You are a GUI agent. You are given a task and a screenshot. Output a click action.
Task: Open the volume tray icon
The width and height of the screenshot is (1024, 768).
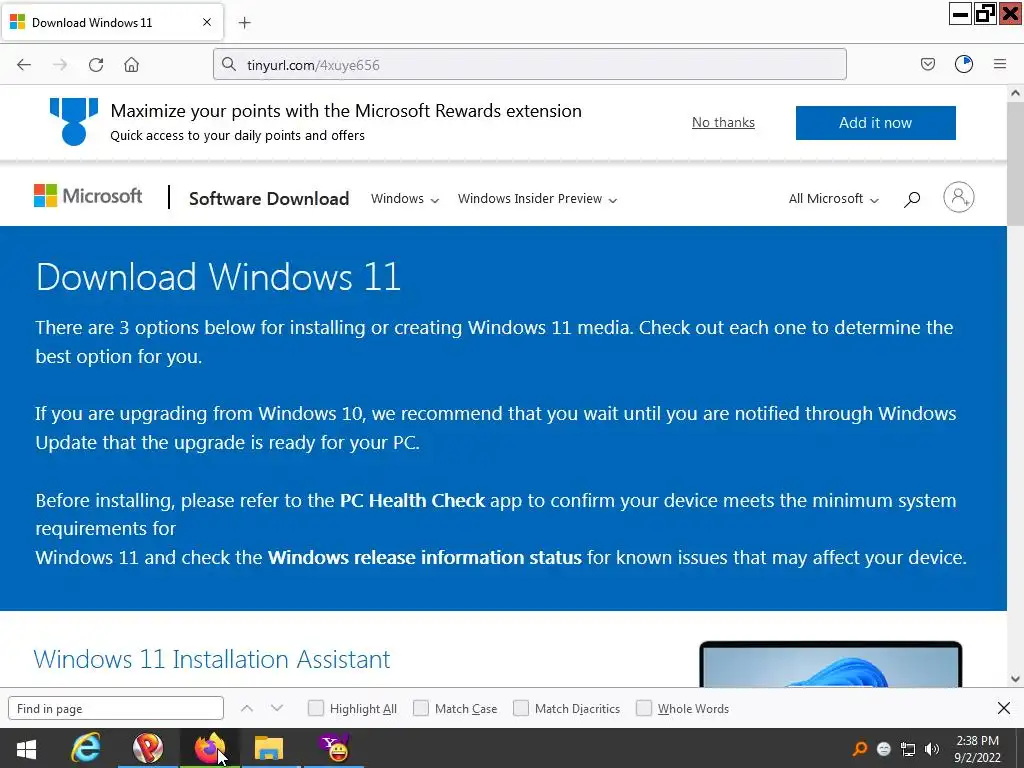(932, 749)
